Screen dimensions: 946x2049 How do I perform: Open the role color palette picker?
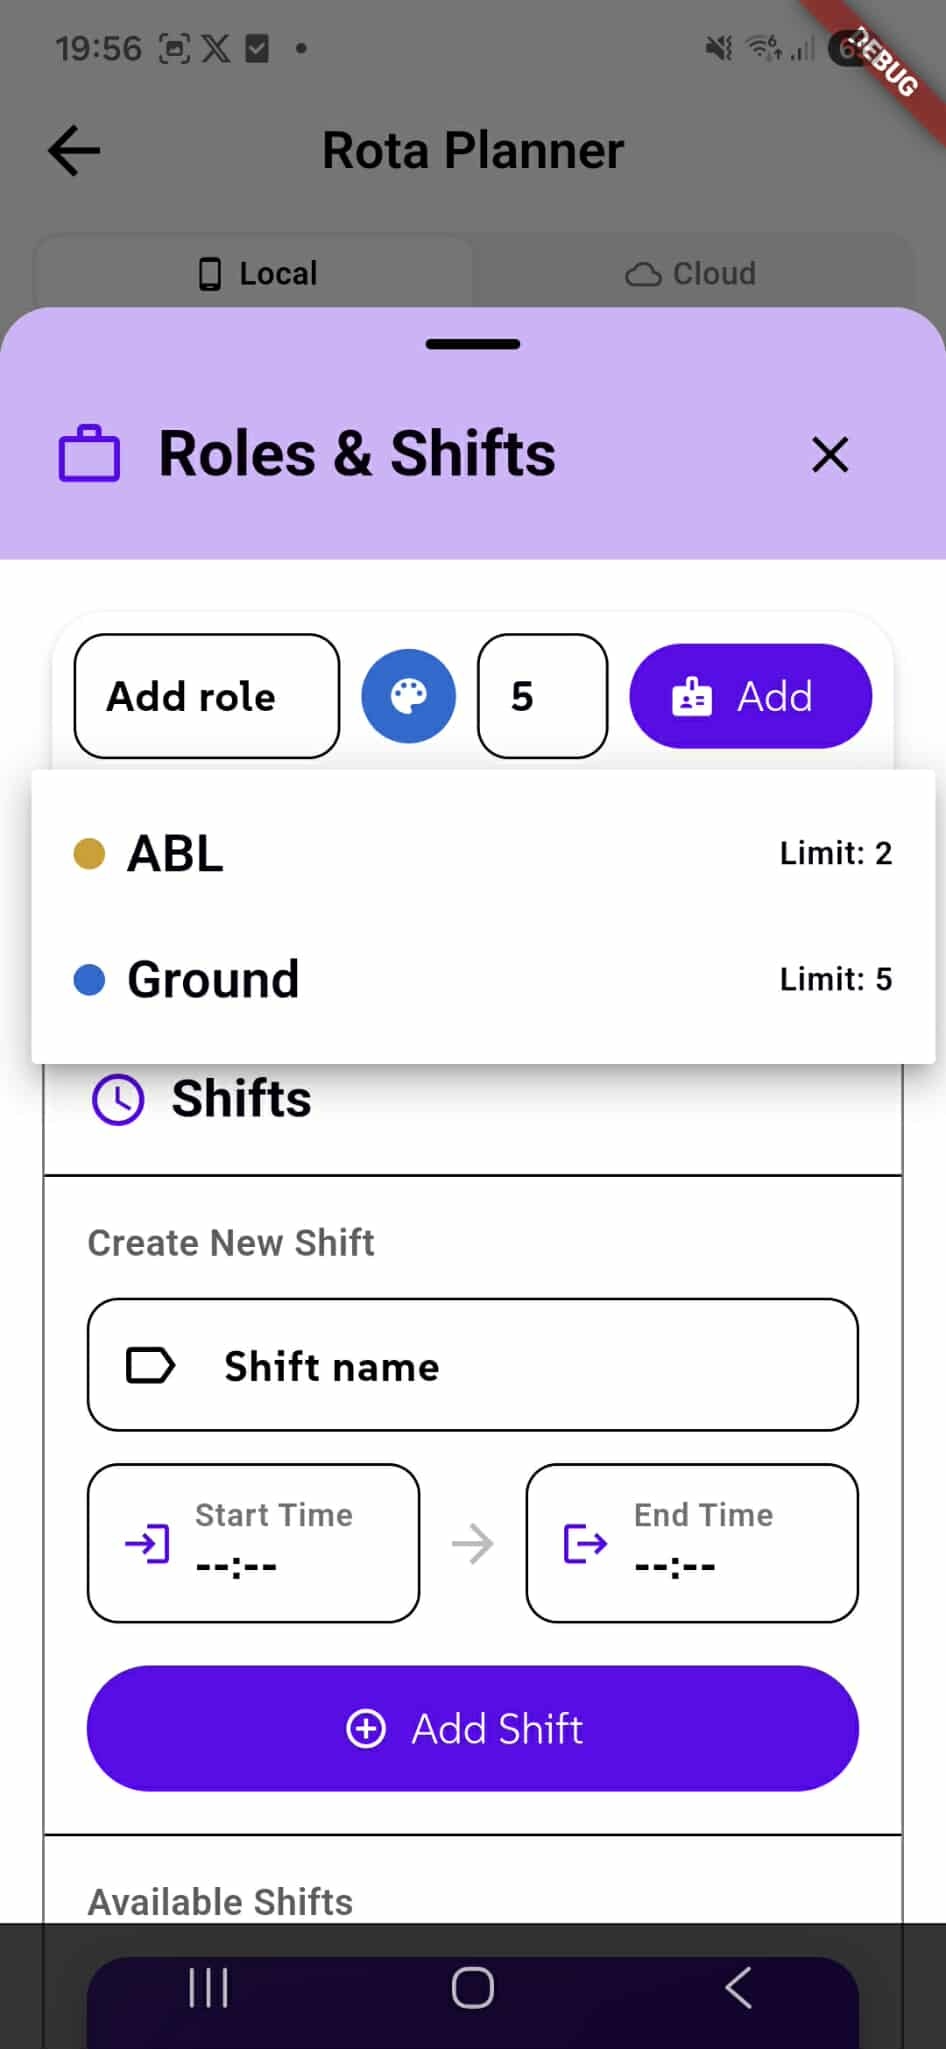coord(408,696)
